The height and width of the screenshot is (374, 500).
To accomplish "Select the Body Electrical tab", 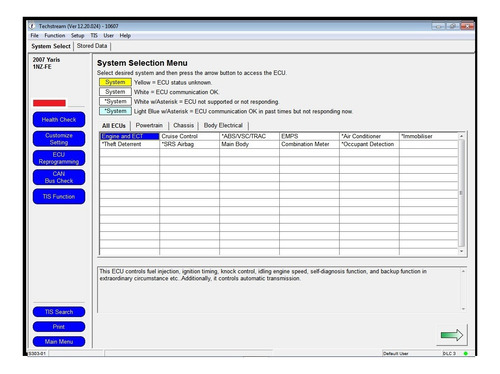I will click(x=223, y=125).
